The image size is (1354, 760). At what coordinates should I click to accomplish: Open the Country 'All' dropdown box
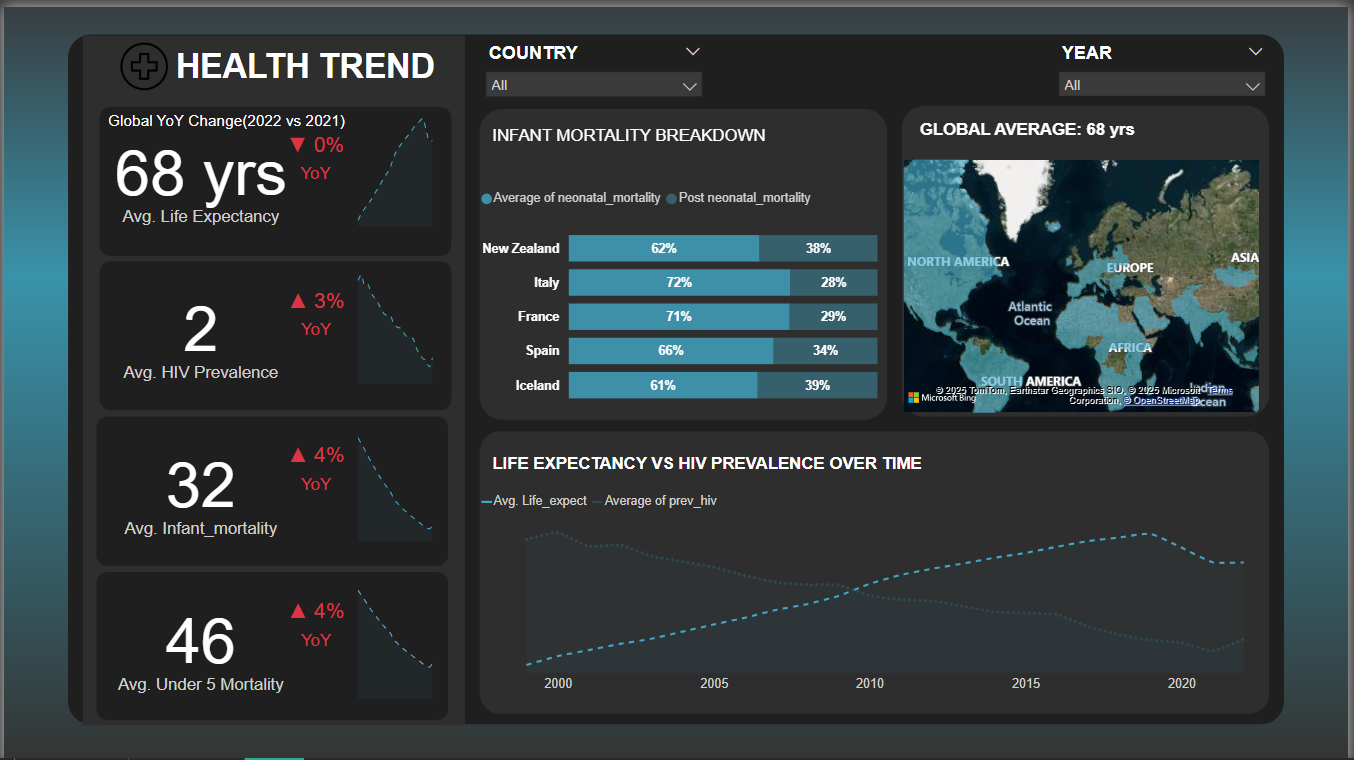[x=594, y=85]
